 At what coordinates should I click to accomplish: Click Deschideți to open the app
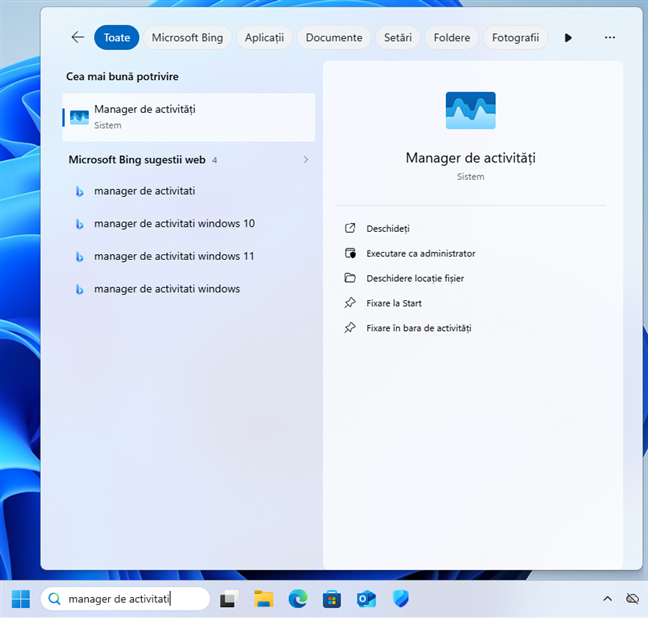(388, 229)
